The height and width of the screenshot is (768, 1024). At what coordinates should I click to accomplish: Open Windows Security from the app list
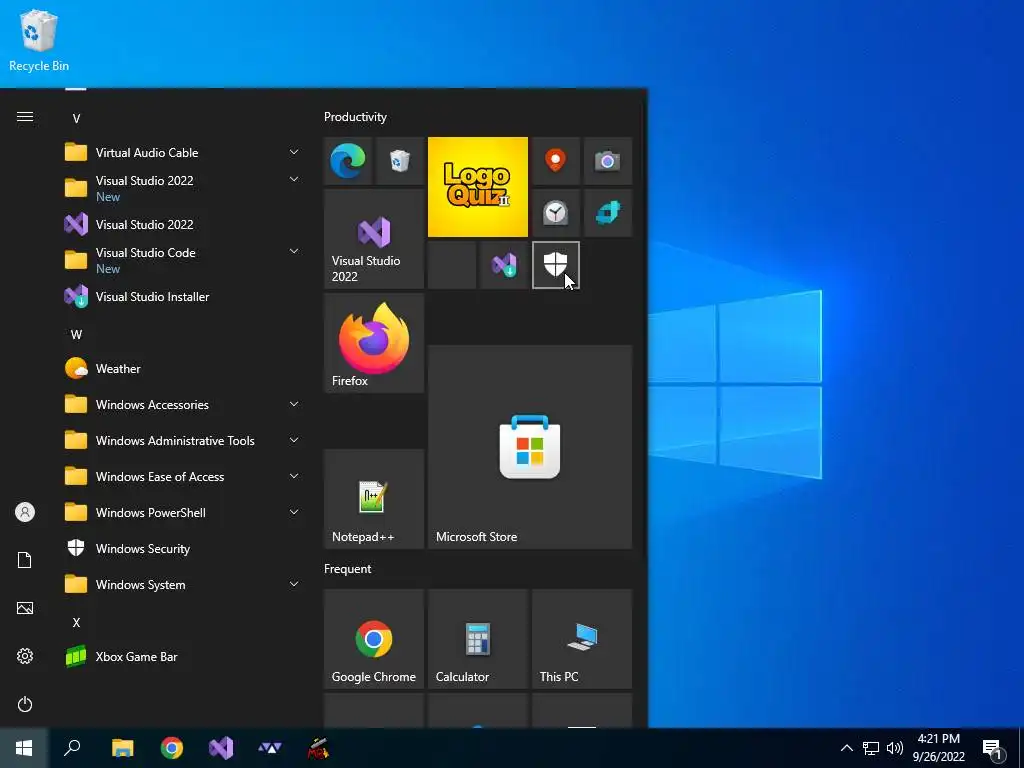pyautogui.click(x=183, y=549)
